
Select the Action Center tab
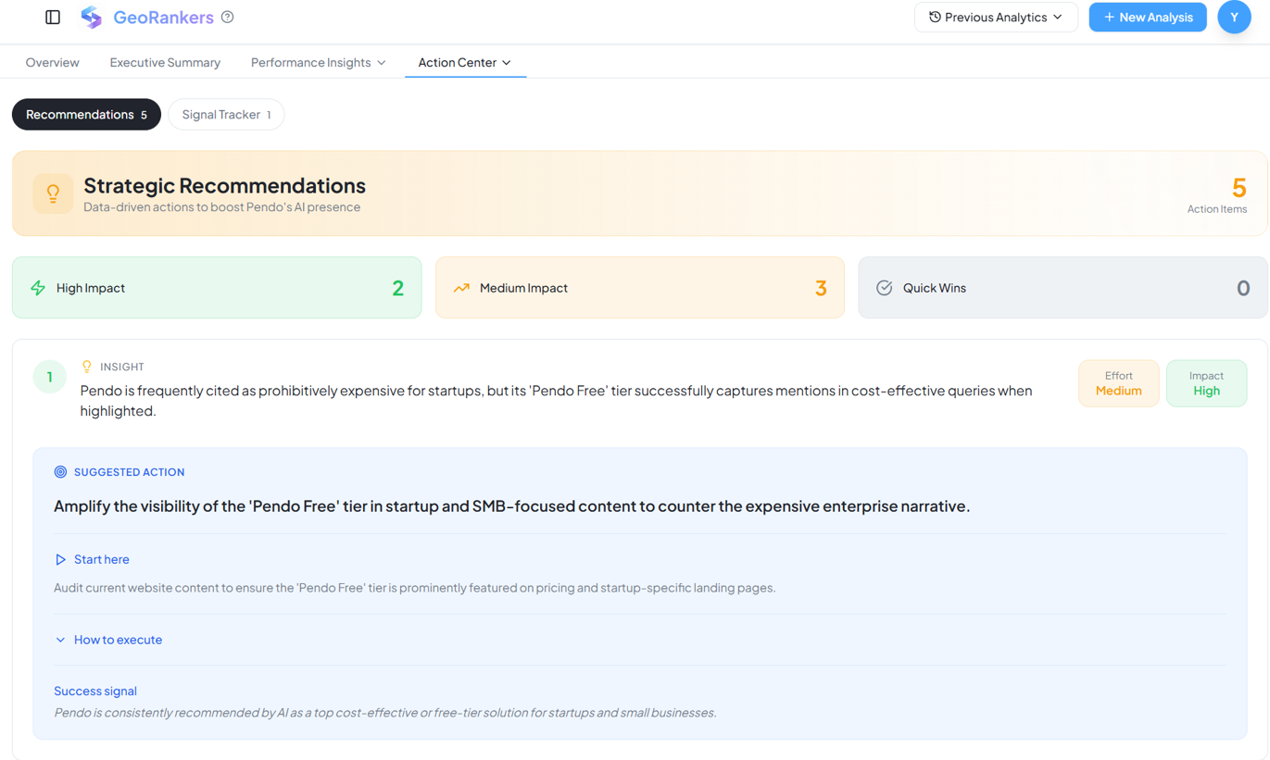[465, 62]
